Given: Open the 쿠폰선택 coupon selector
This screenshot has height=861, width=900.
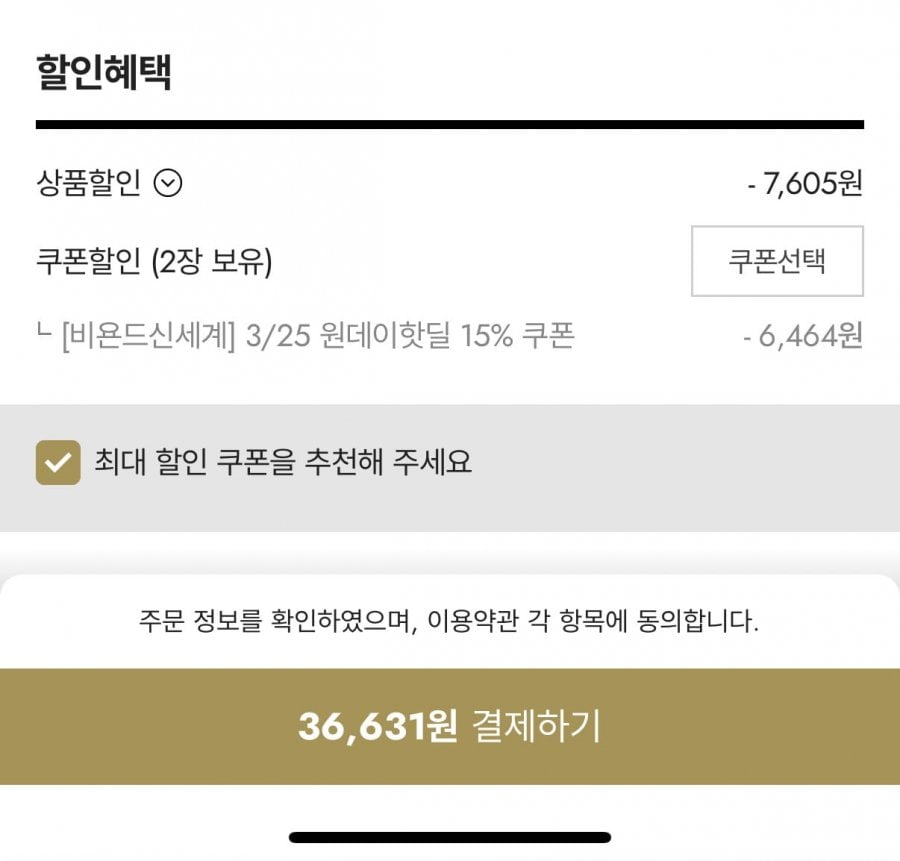Looking at the screenshot, I should 777,261.
